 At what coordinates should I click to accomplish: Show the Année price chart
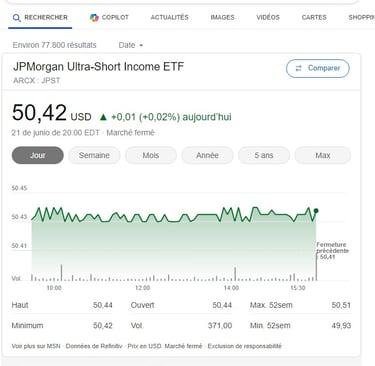207,155
